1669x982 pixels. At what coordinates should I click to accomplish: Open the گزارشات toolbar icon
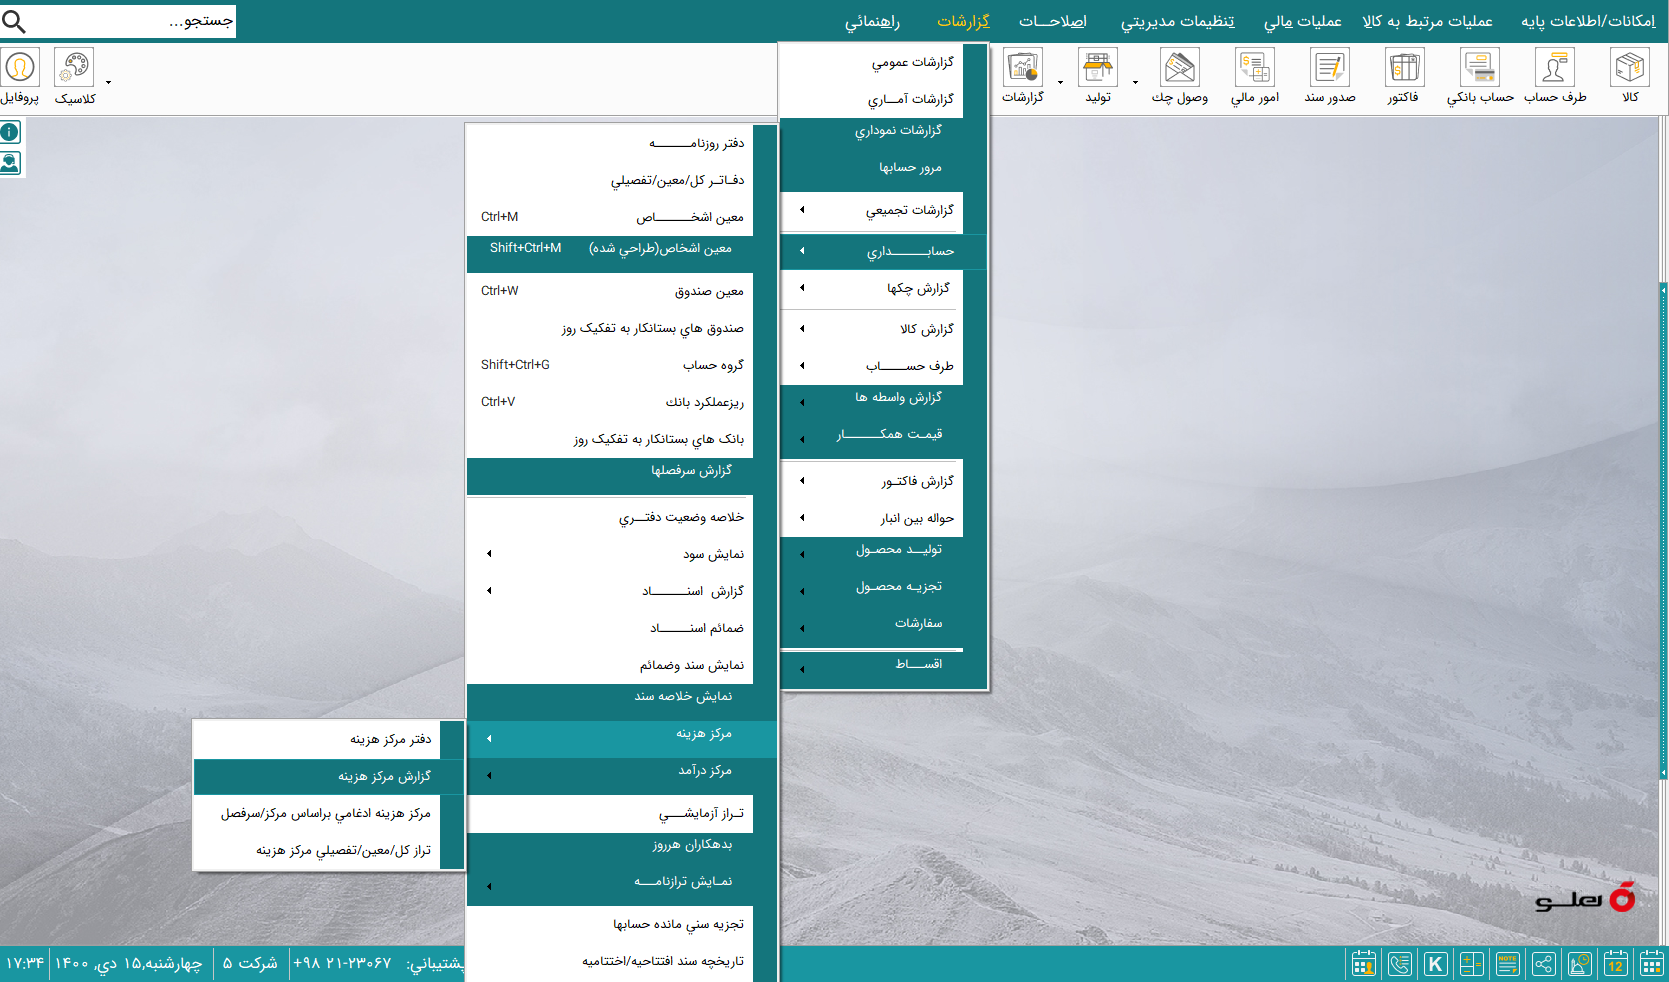tap(1023, 68)
